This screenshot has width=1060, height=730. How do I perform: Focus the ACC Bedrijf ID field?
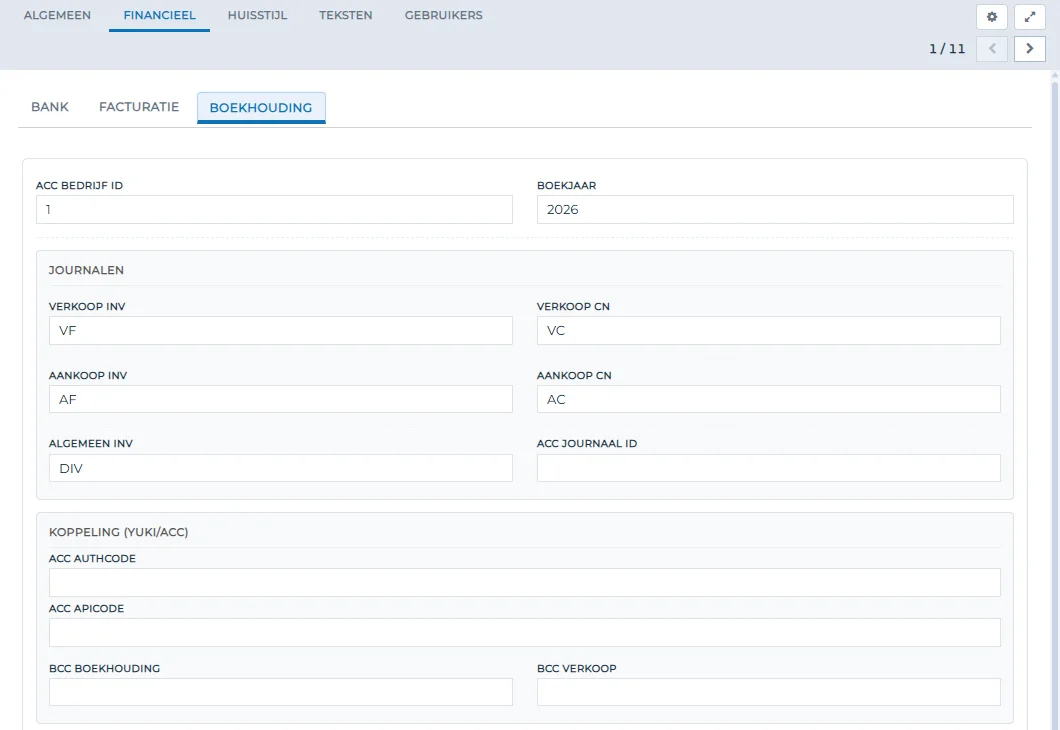click(274, 210)
